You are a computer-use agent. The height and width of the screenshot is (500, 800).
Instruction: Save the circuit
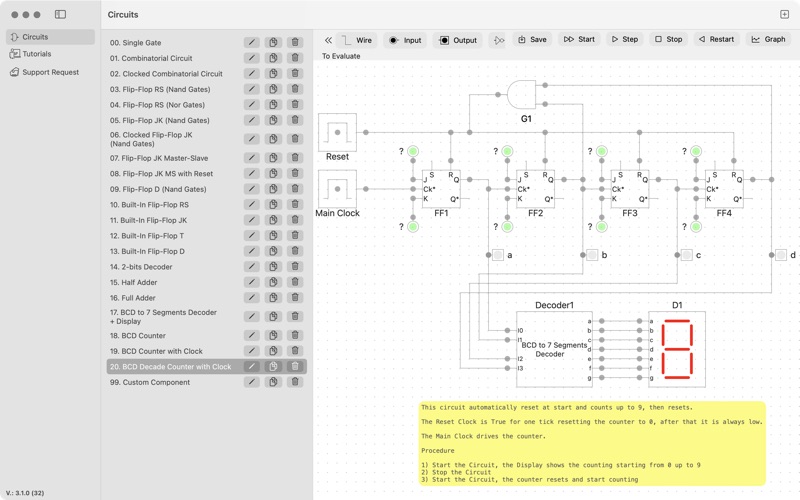[x=532, y=39]
